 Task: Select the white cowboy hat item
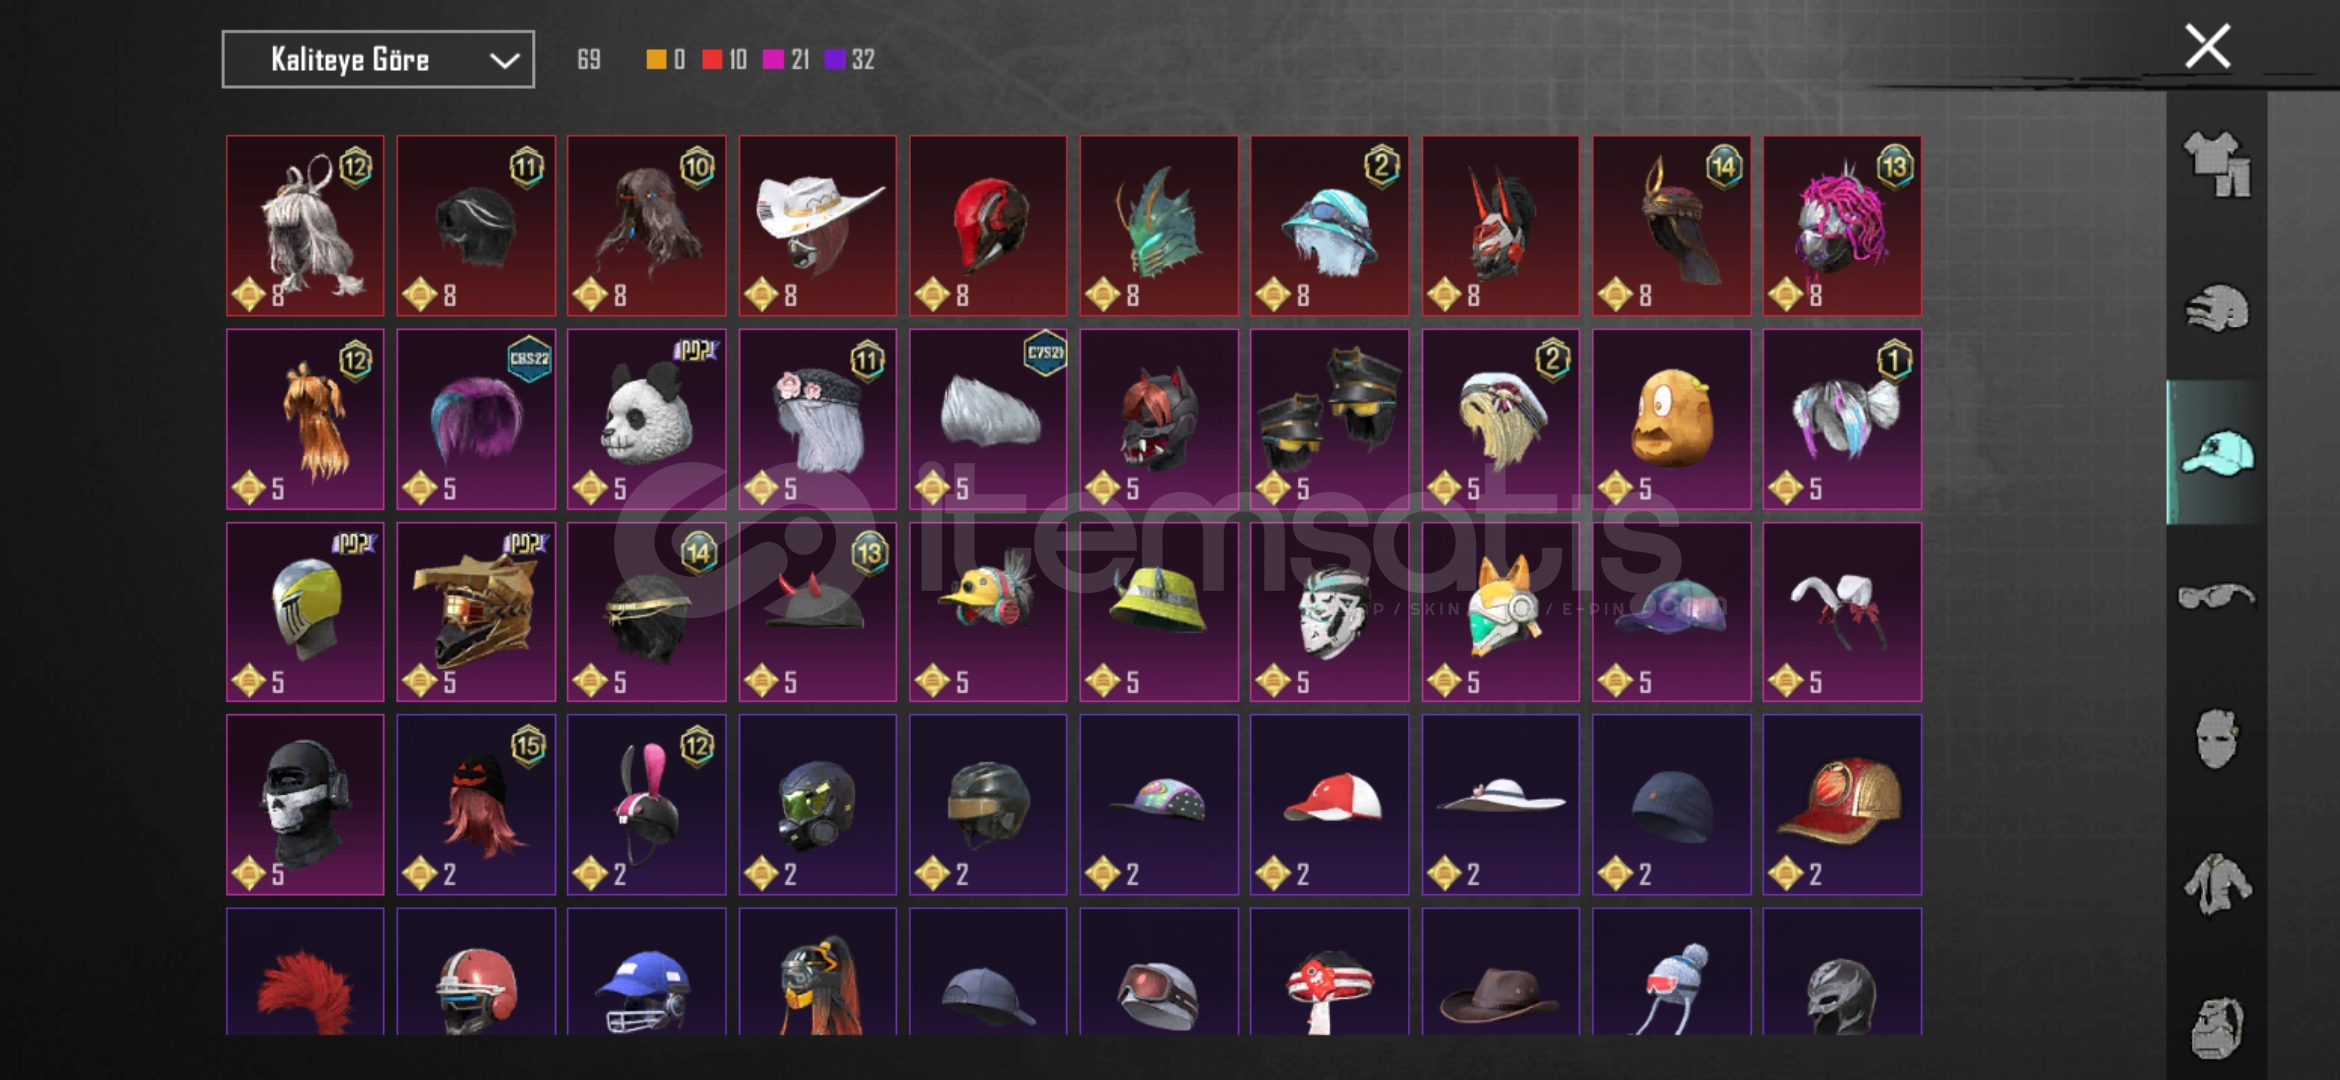pyautogui.click(x=818, y=226)
